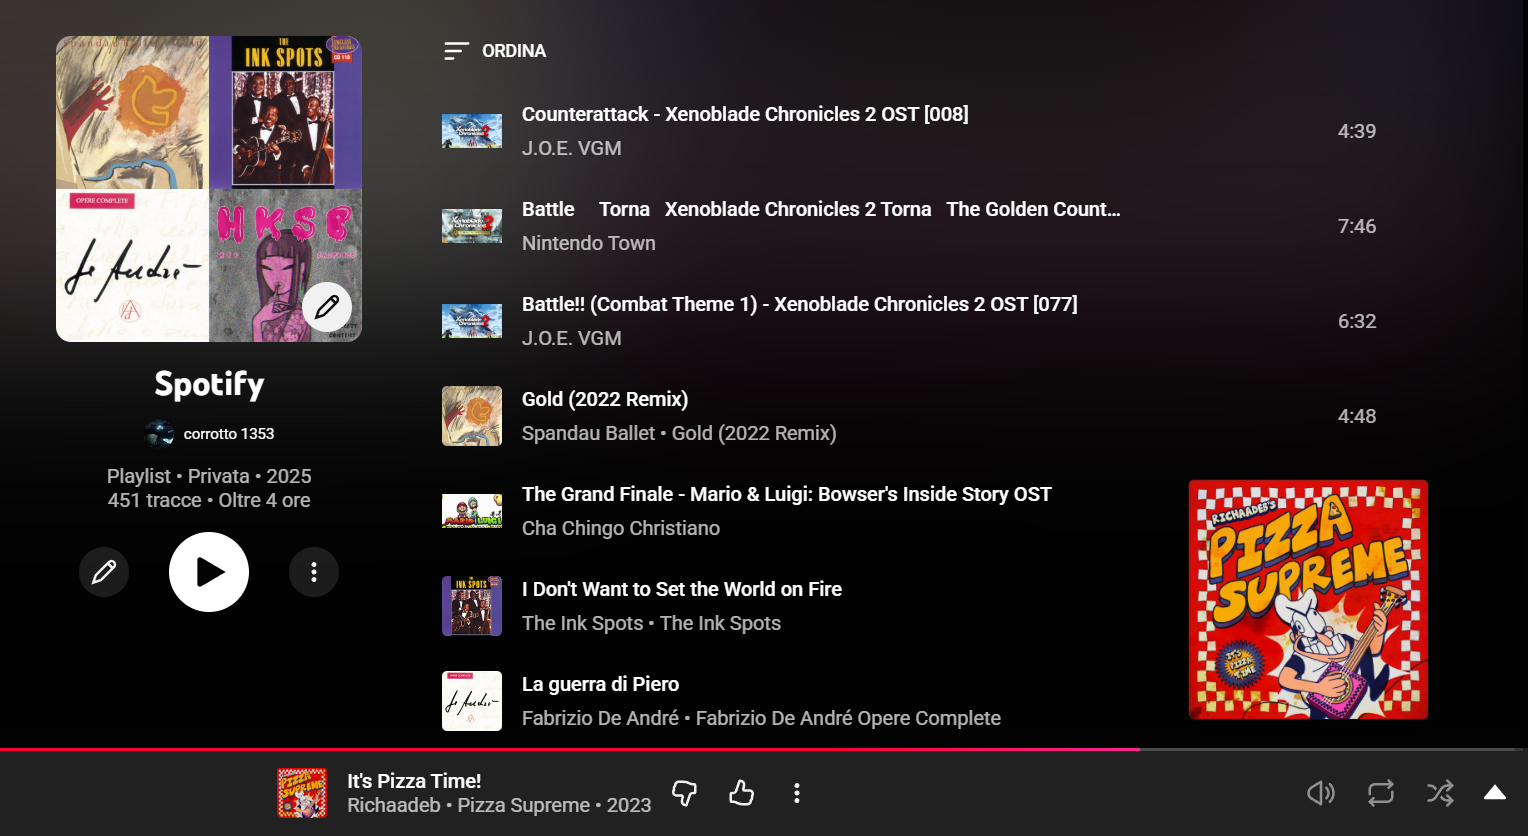The width and height of the screenshot is (1528, 836).
Task: Open the Gold (2022 Remix) album link
Action: (x=754, y=433)
